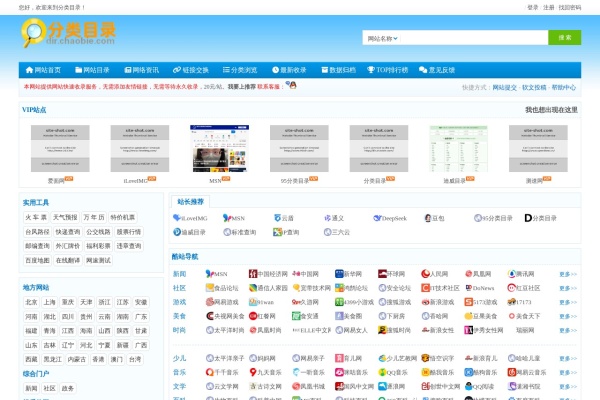Click the QQ音乐 icon
600x400 pixels.
(x=382, y=372)
